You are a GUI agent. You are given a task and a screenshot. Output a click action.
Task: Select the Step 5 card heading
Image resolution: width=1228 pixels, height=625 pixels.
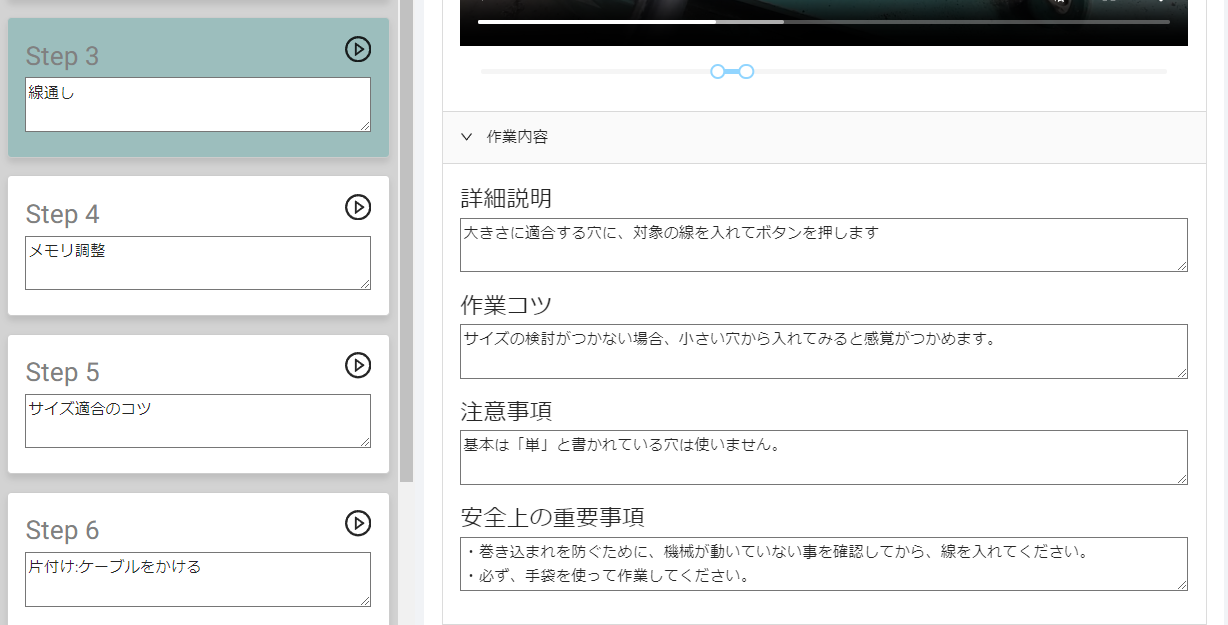tap(63, 372)
